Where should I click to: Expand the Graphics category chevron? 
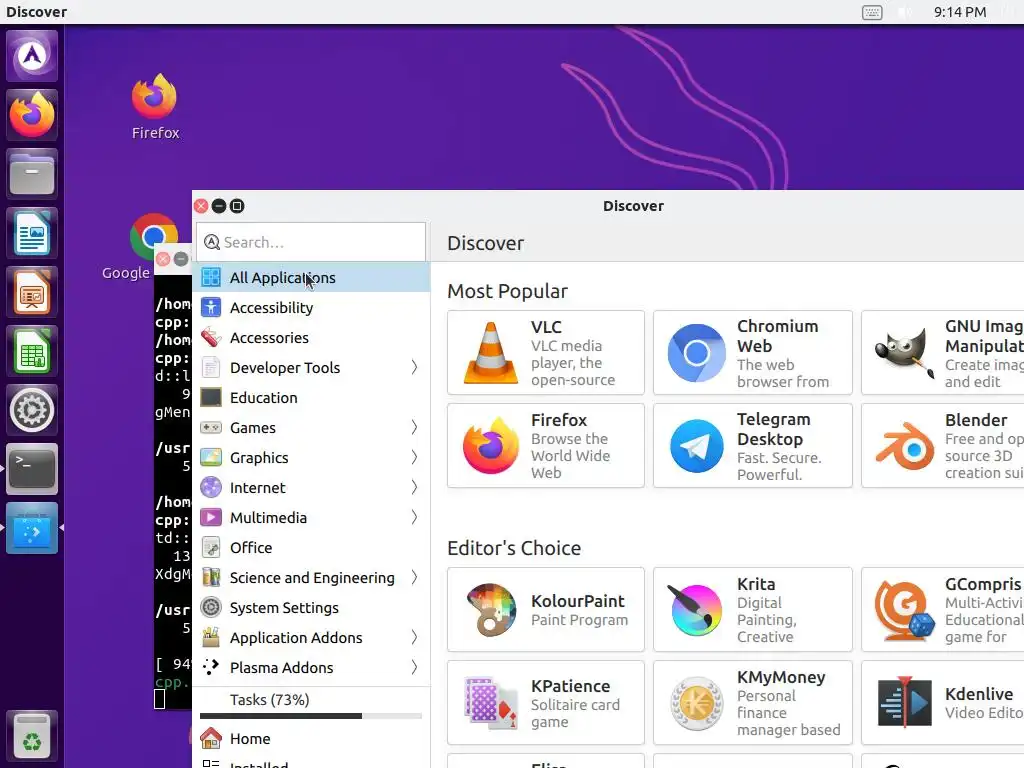(414, 458)
